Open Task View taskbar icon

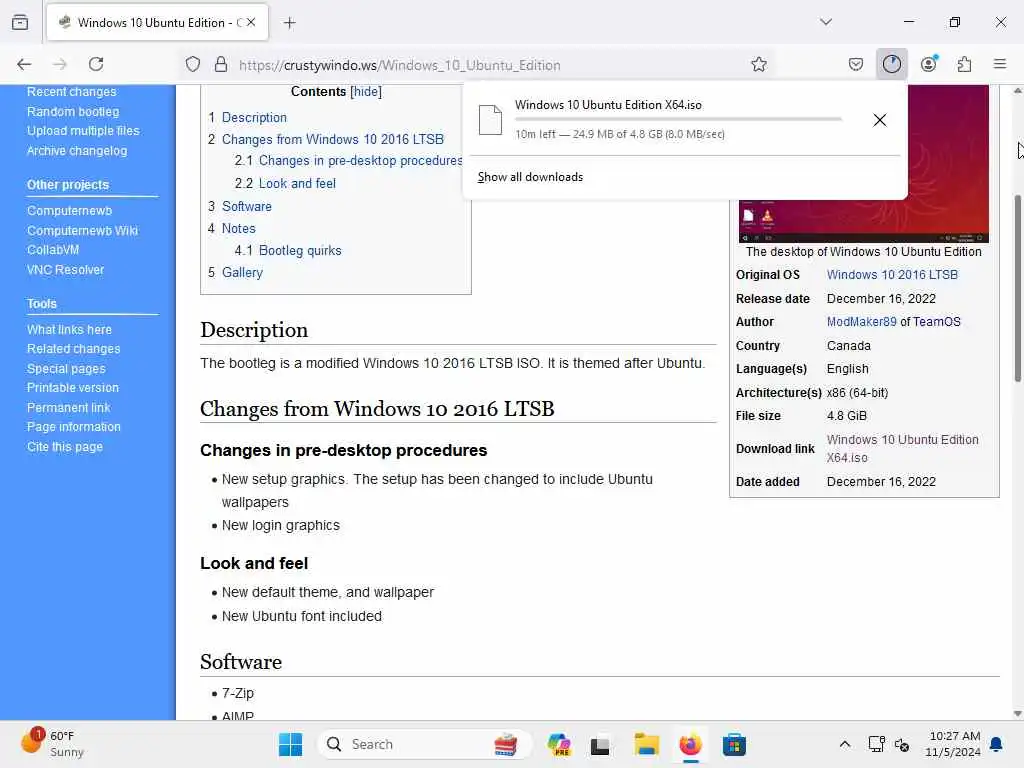[600, 745]
